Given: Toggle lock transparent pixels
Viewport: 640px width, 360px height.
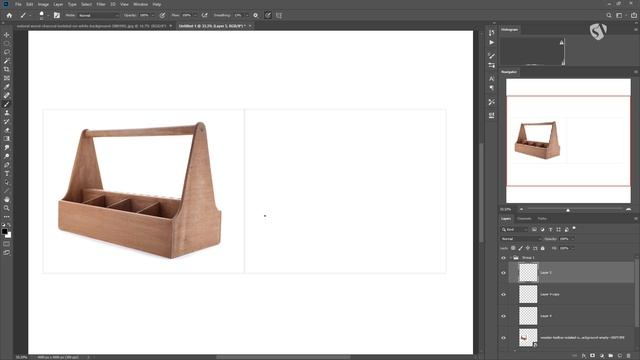Looking at the screenshot, I should tap(513, 248).
